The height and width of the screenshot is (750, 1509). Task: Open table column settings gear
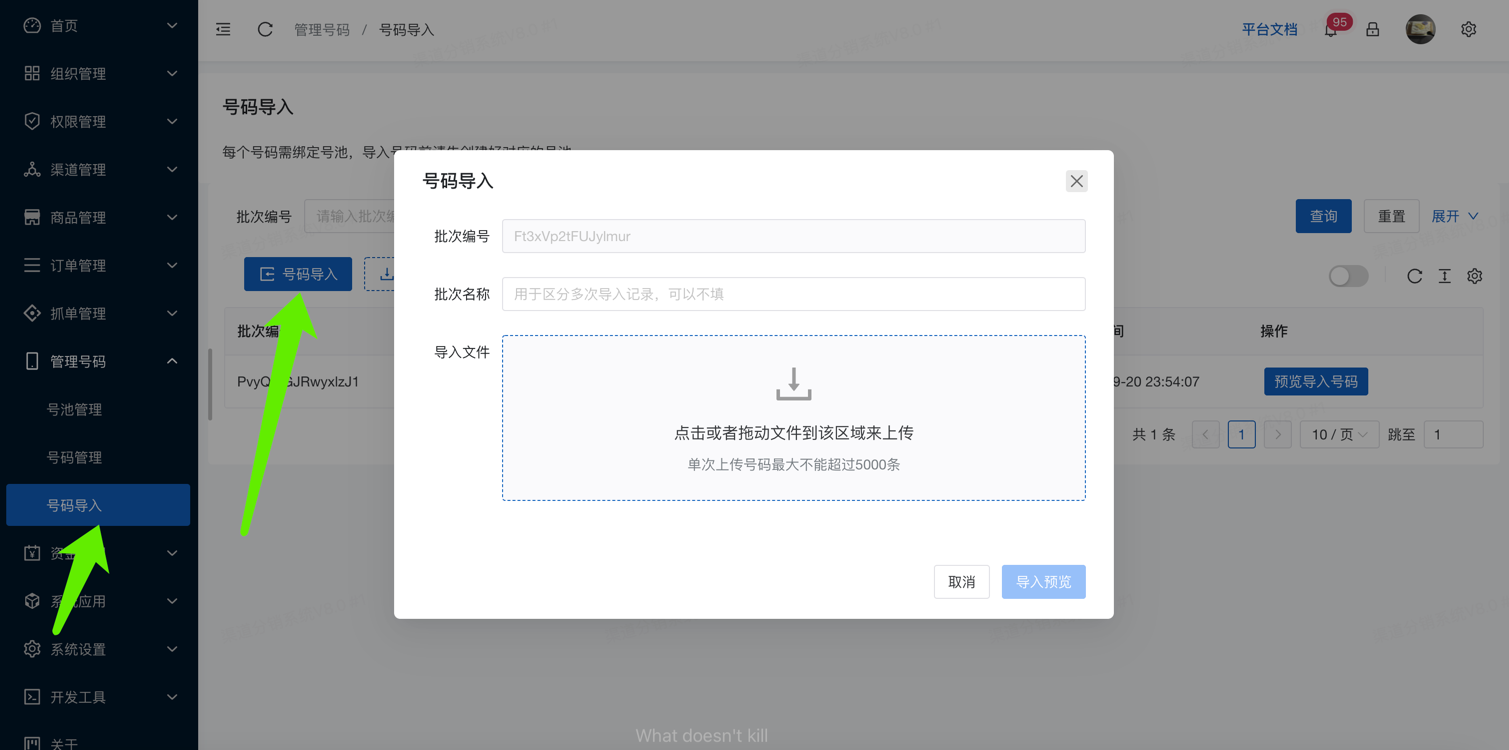pyautogui.click(x=1474, y=276)
